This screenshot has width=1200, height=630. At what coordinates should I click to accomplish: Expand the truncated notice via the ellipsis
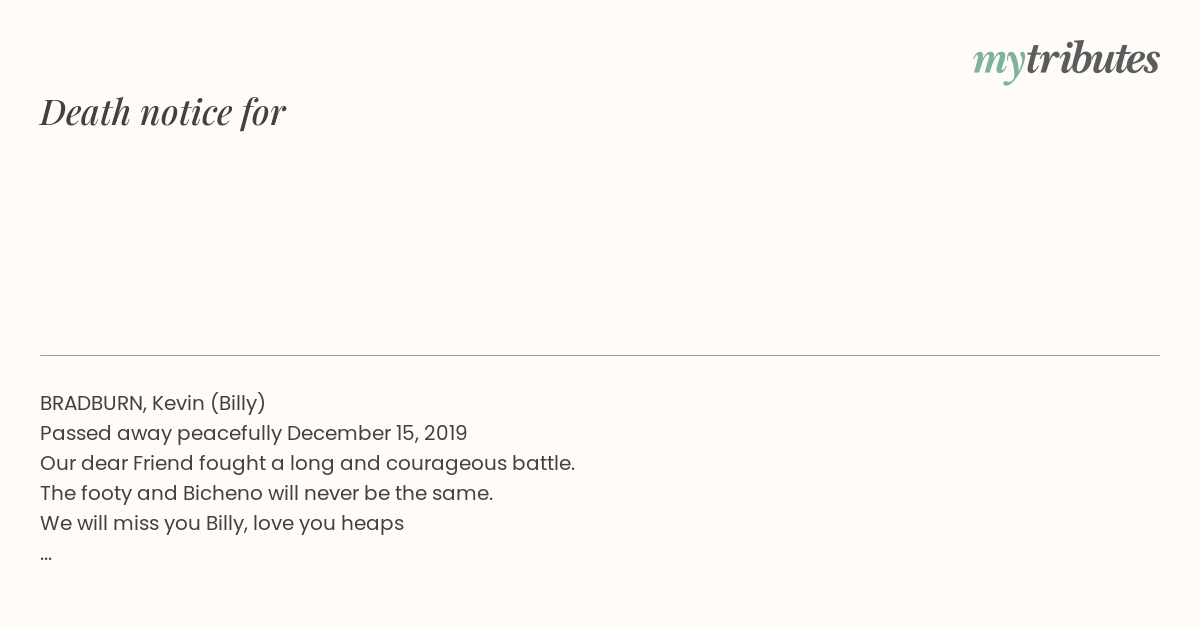point(46,555)
